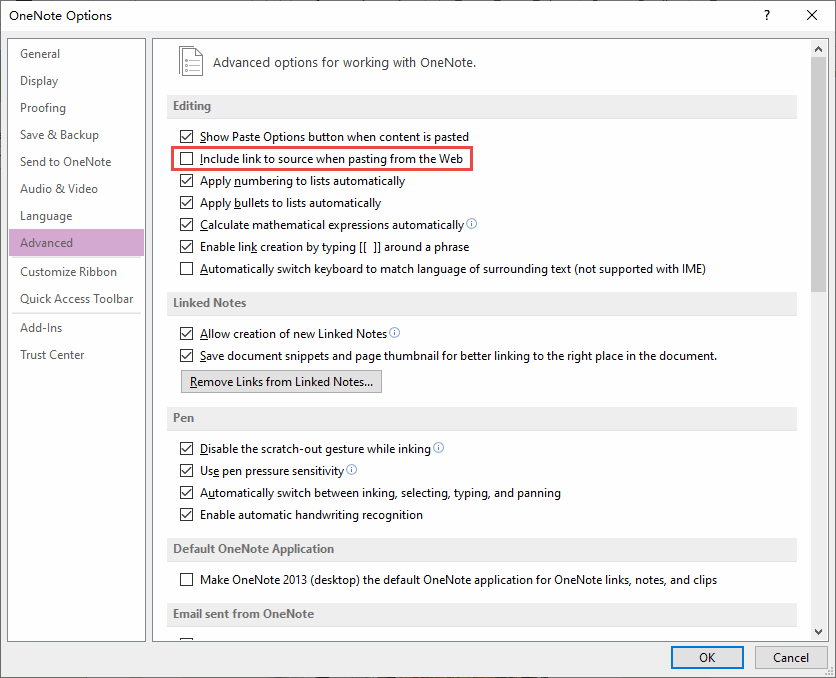Click the scrollbar down arrow
The height and width of the screenshot is (678, 836).
(x=818, y=632)
